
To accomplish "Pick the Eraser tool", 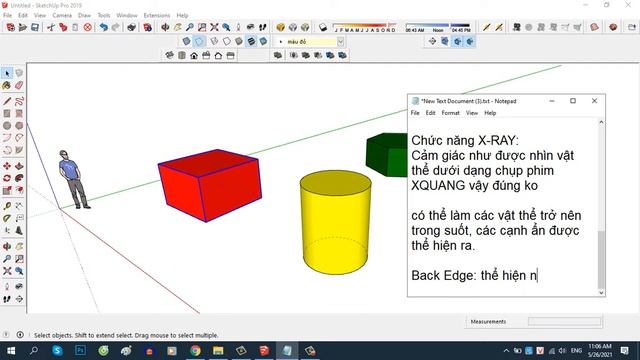I will [19, 85].
